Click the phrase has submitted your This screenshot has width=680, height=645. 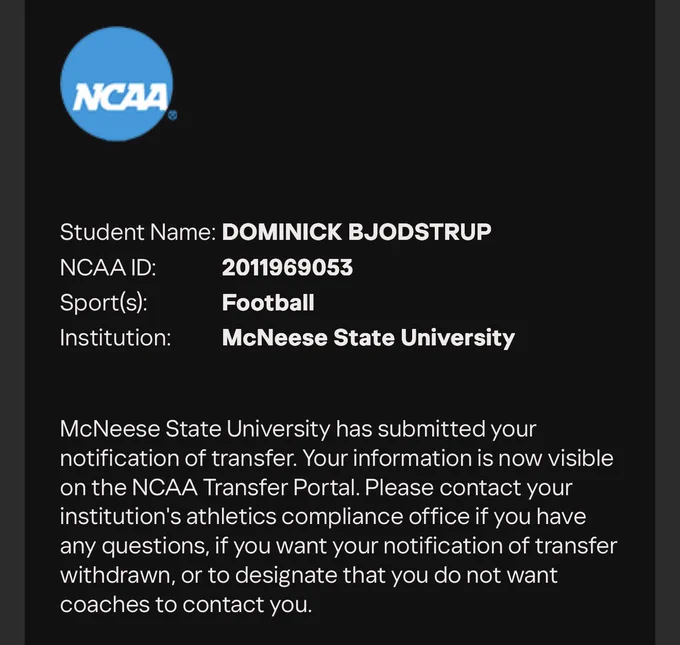tap(436, 429)
